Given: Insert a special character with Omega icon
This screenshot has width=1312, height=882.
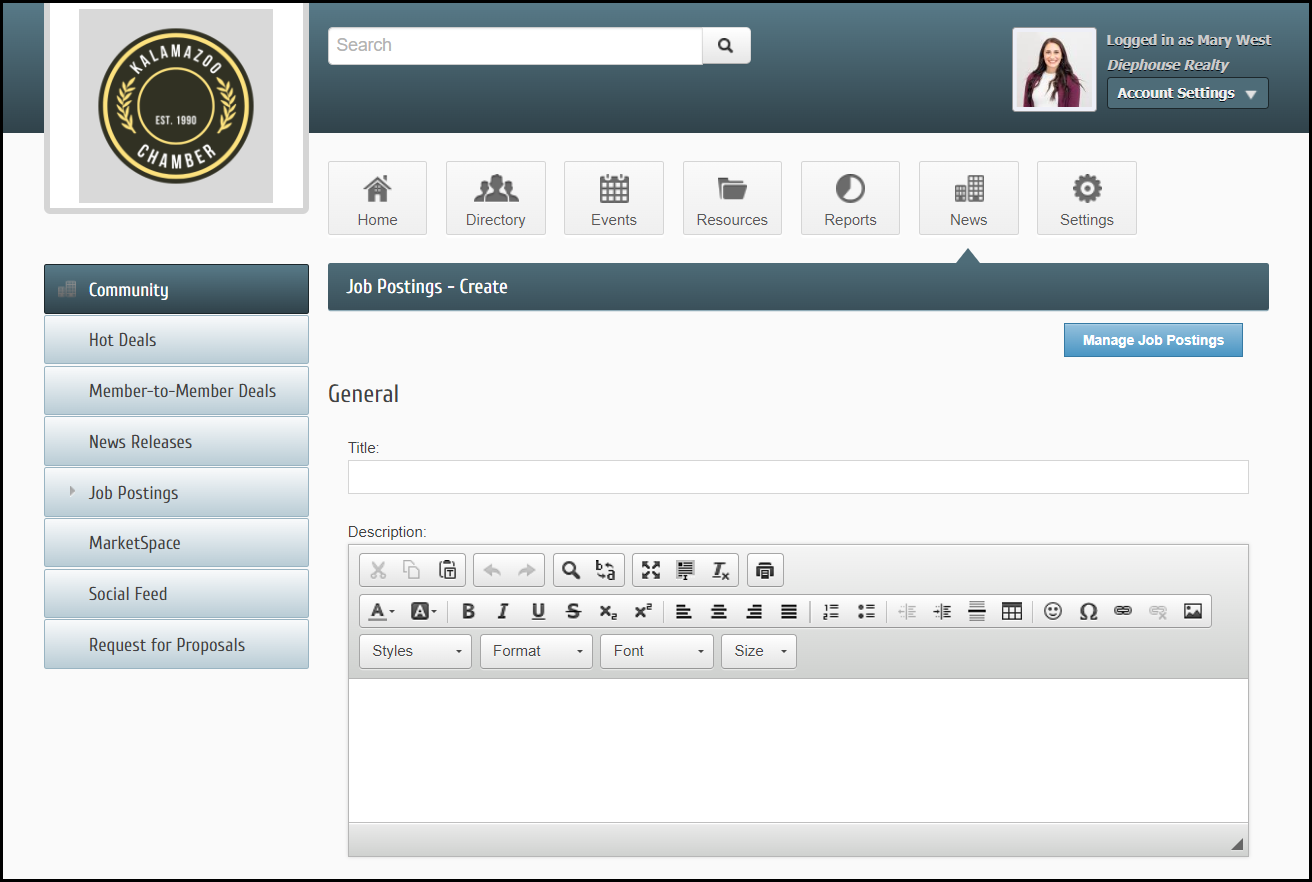Looking at the screenshot, I should [x=1088, y=611].
